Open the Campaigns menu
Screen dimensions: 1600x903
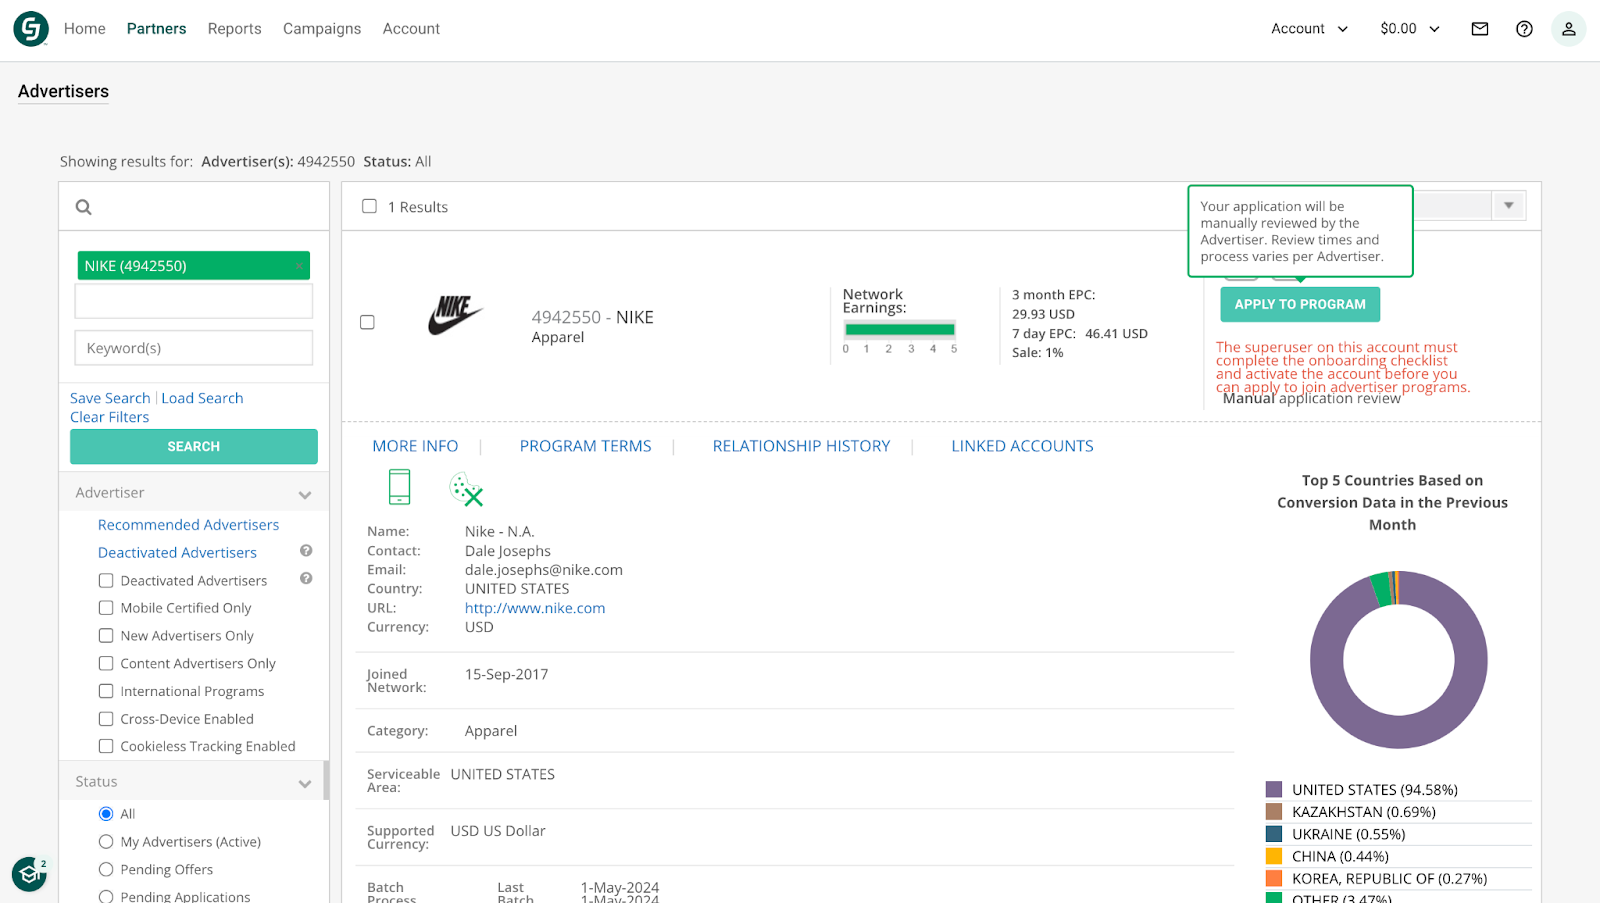point(322,29)
